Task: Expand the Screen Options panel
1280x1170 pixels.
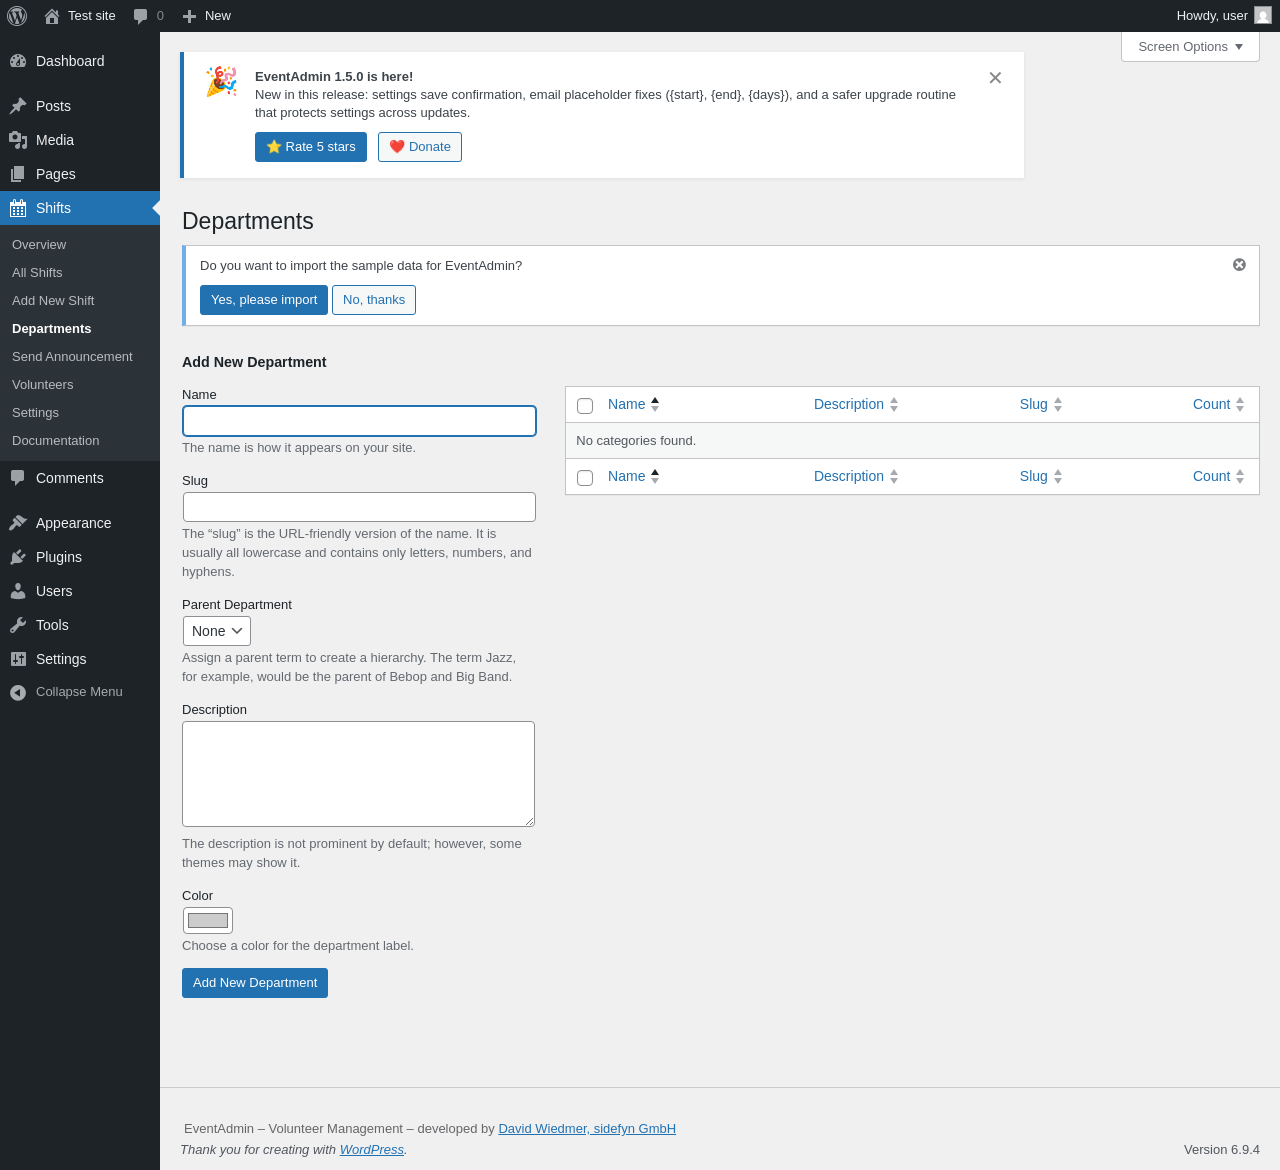Action: pos(1190,47)
